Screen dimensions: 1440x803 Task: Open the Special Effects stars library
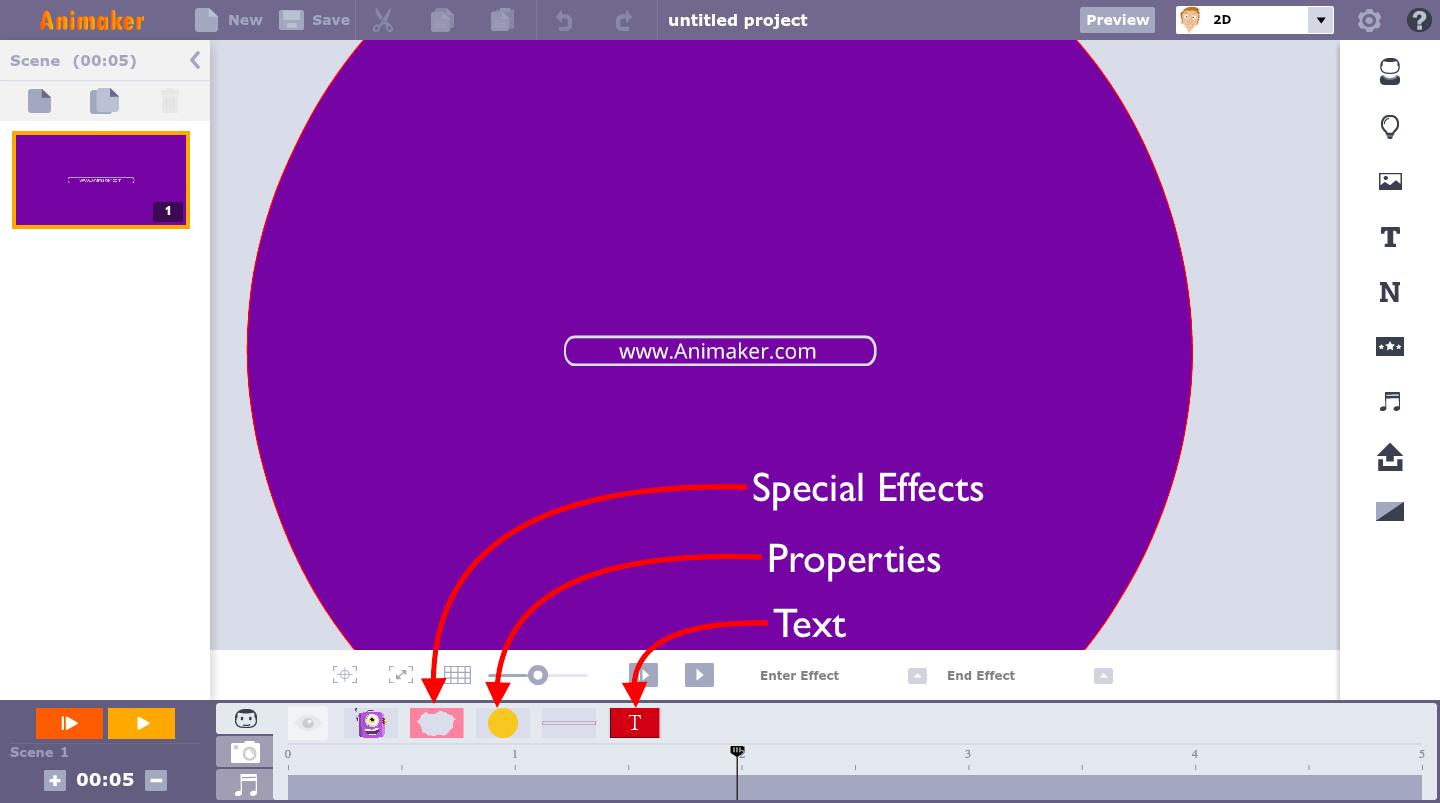(1390, 347)
